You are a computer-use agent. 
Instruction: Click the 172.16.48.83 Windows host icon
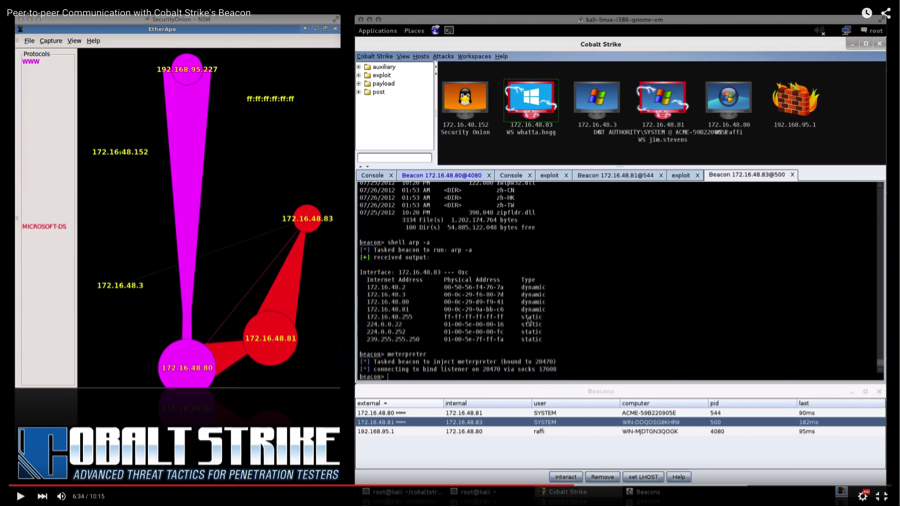coord(530,100)
